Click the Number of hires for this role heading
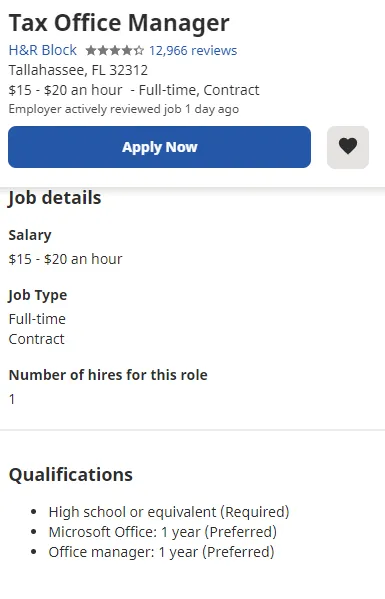Viewport: 385px width, 599px height. [x=108, y=375]
